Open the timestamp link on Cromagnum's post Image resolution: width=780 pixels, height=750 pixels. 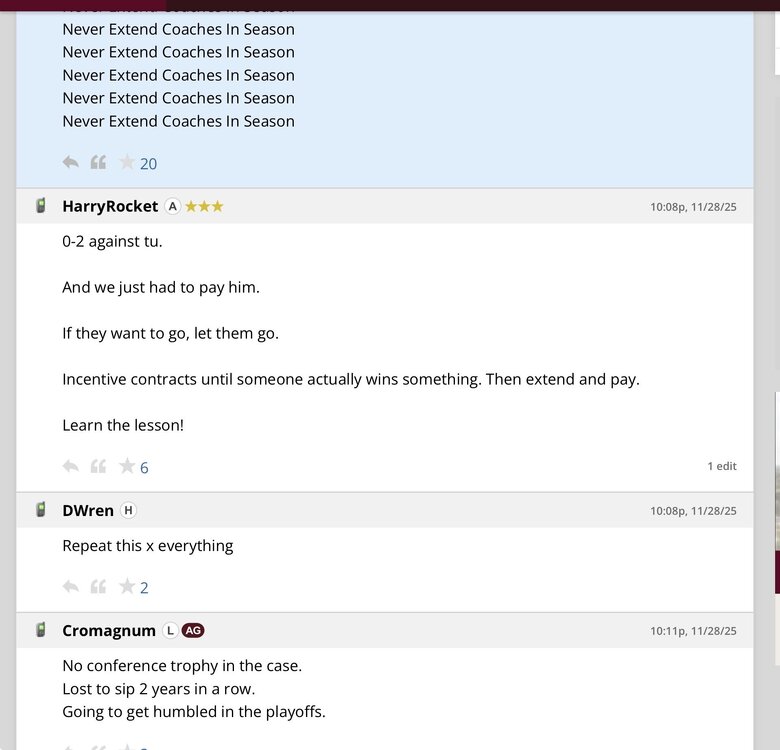693,631
